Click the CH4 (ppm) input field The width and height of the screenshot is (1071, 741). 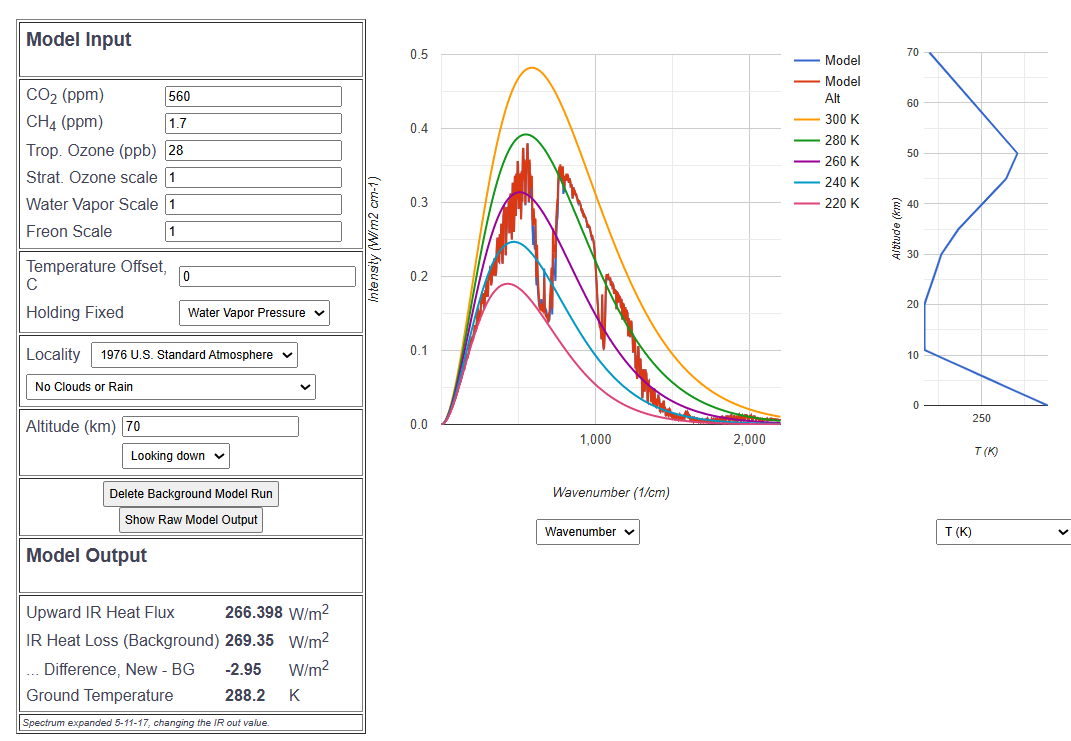click(x=253, y=124)
